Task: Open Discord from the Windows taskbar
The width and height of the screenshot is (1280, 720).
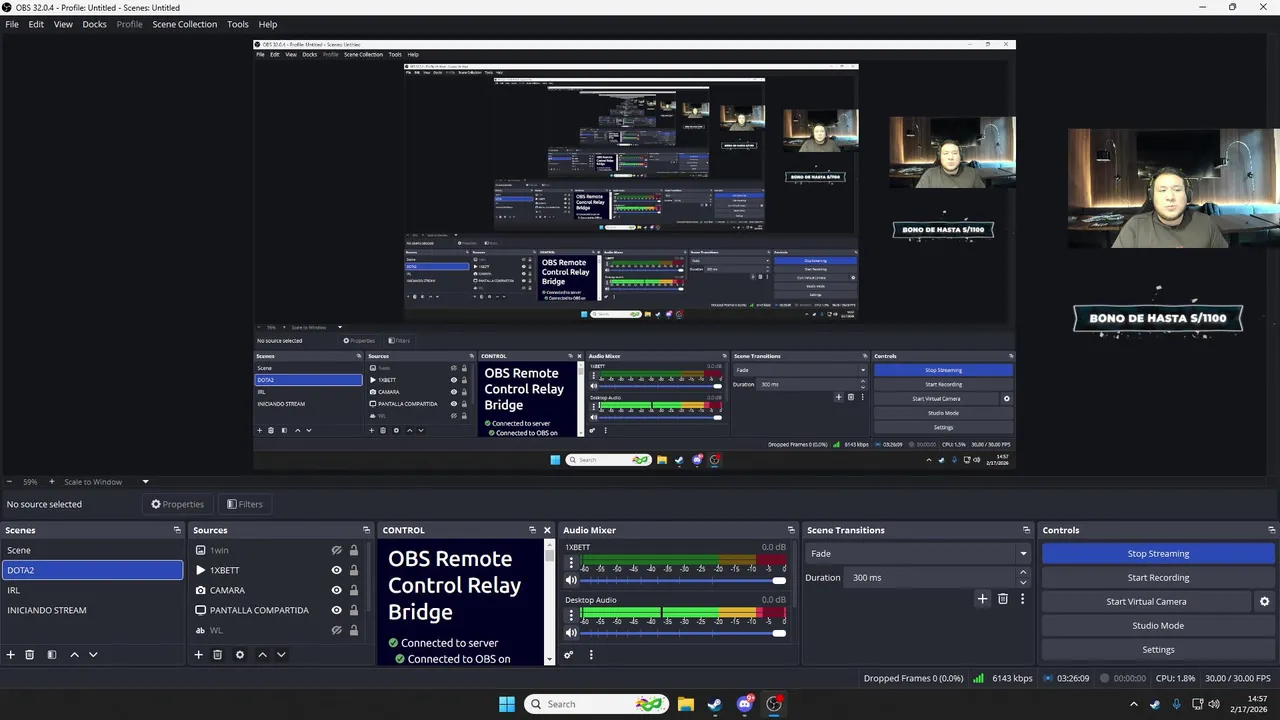Action: point(744,704)
